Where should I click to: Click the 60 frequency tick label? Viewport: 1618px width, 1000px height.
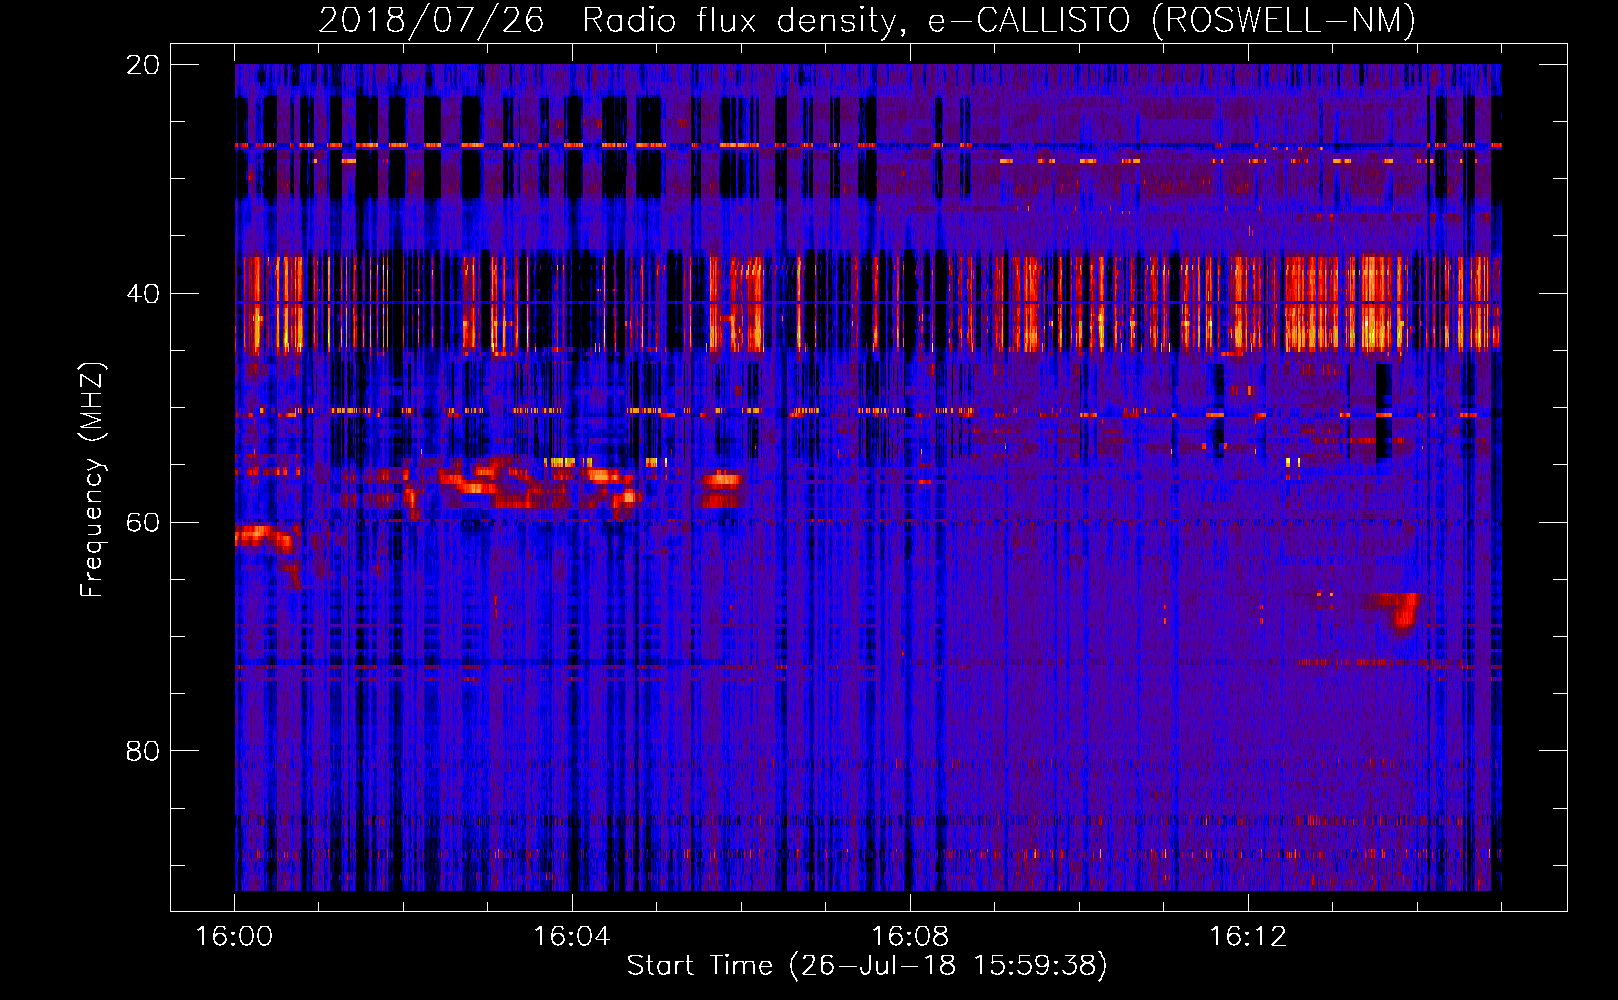(x=143, y=523)
